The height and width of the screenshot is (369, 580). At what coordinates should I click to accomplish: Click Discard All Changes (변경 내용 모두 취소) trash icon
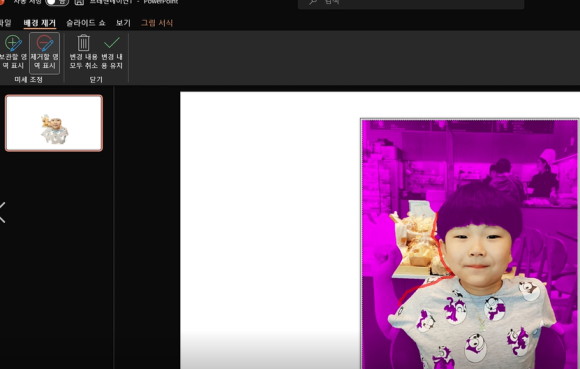84,53
